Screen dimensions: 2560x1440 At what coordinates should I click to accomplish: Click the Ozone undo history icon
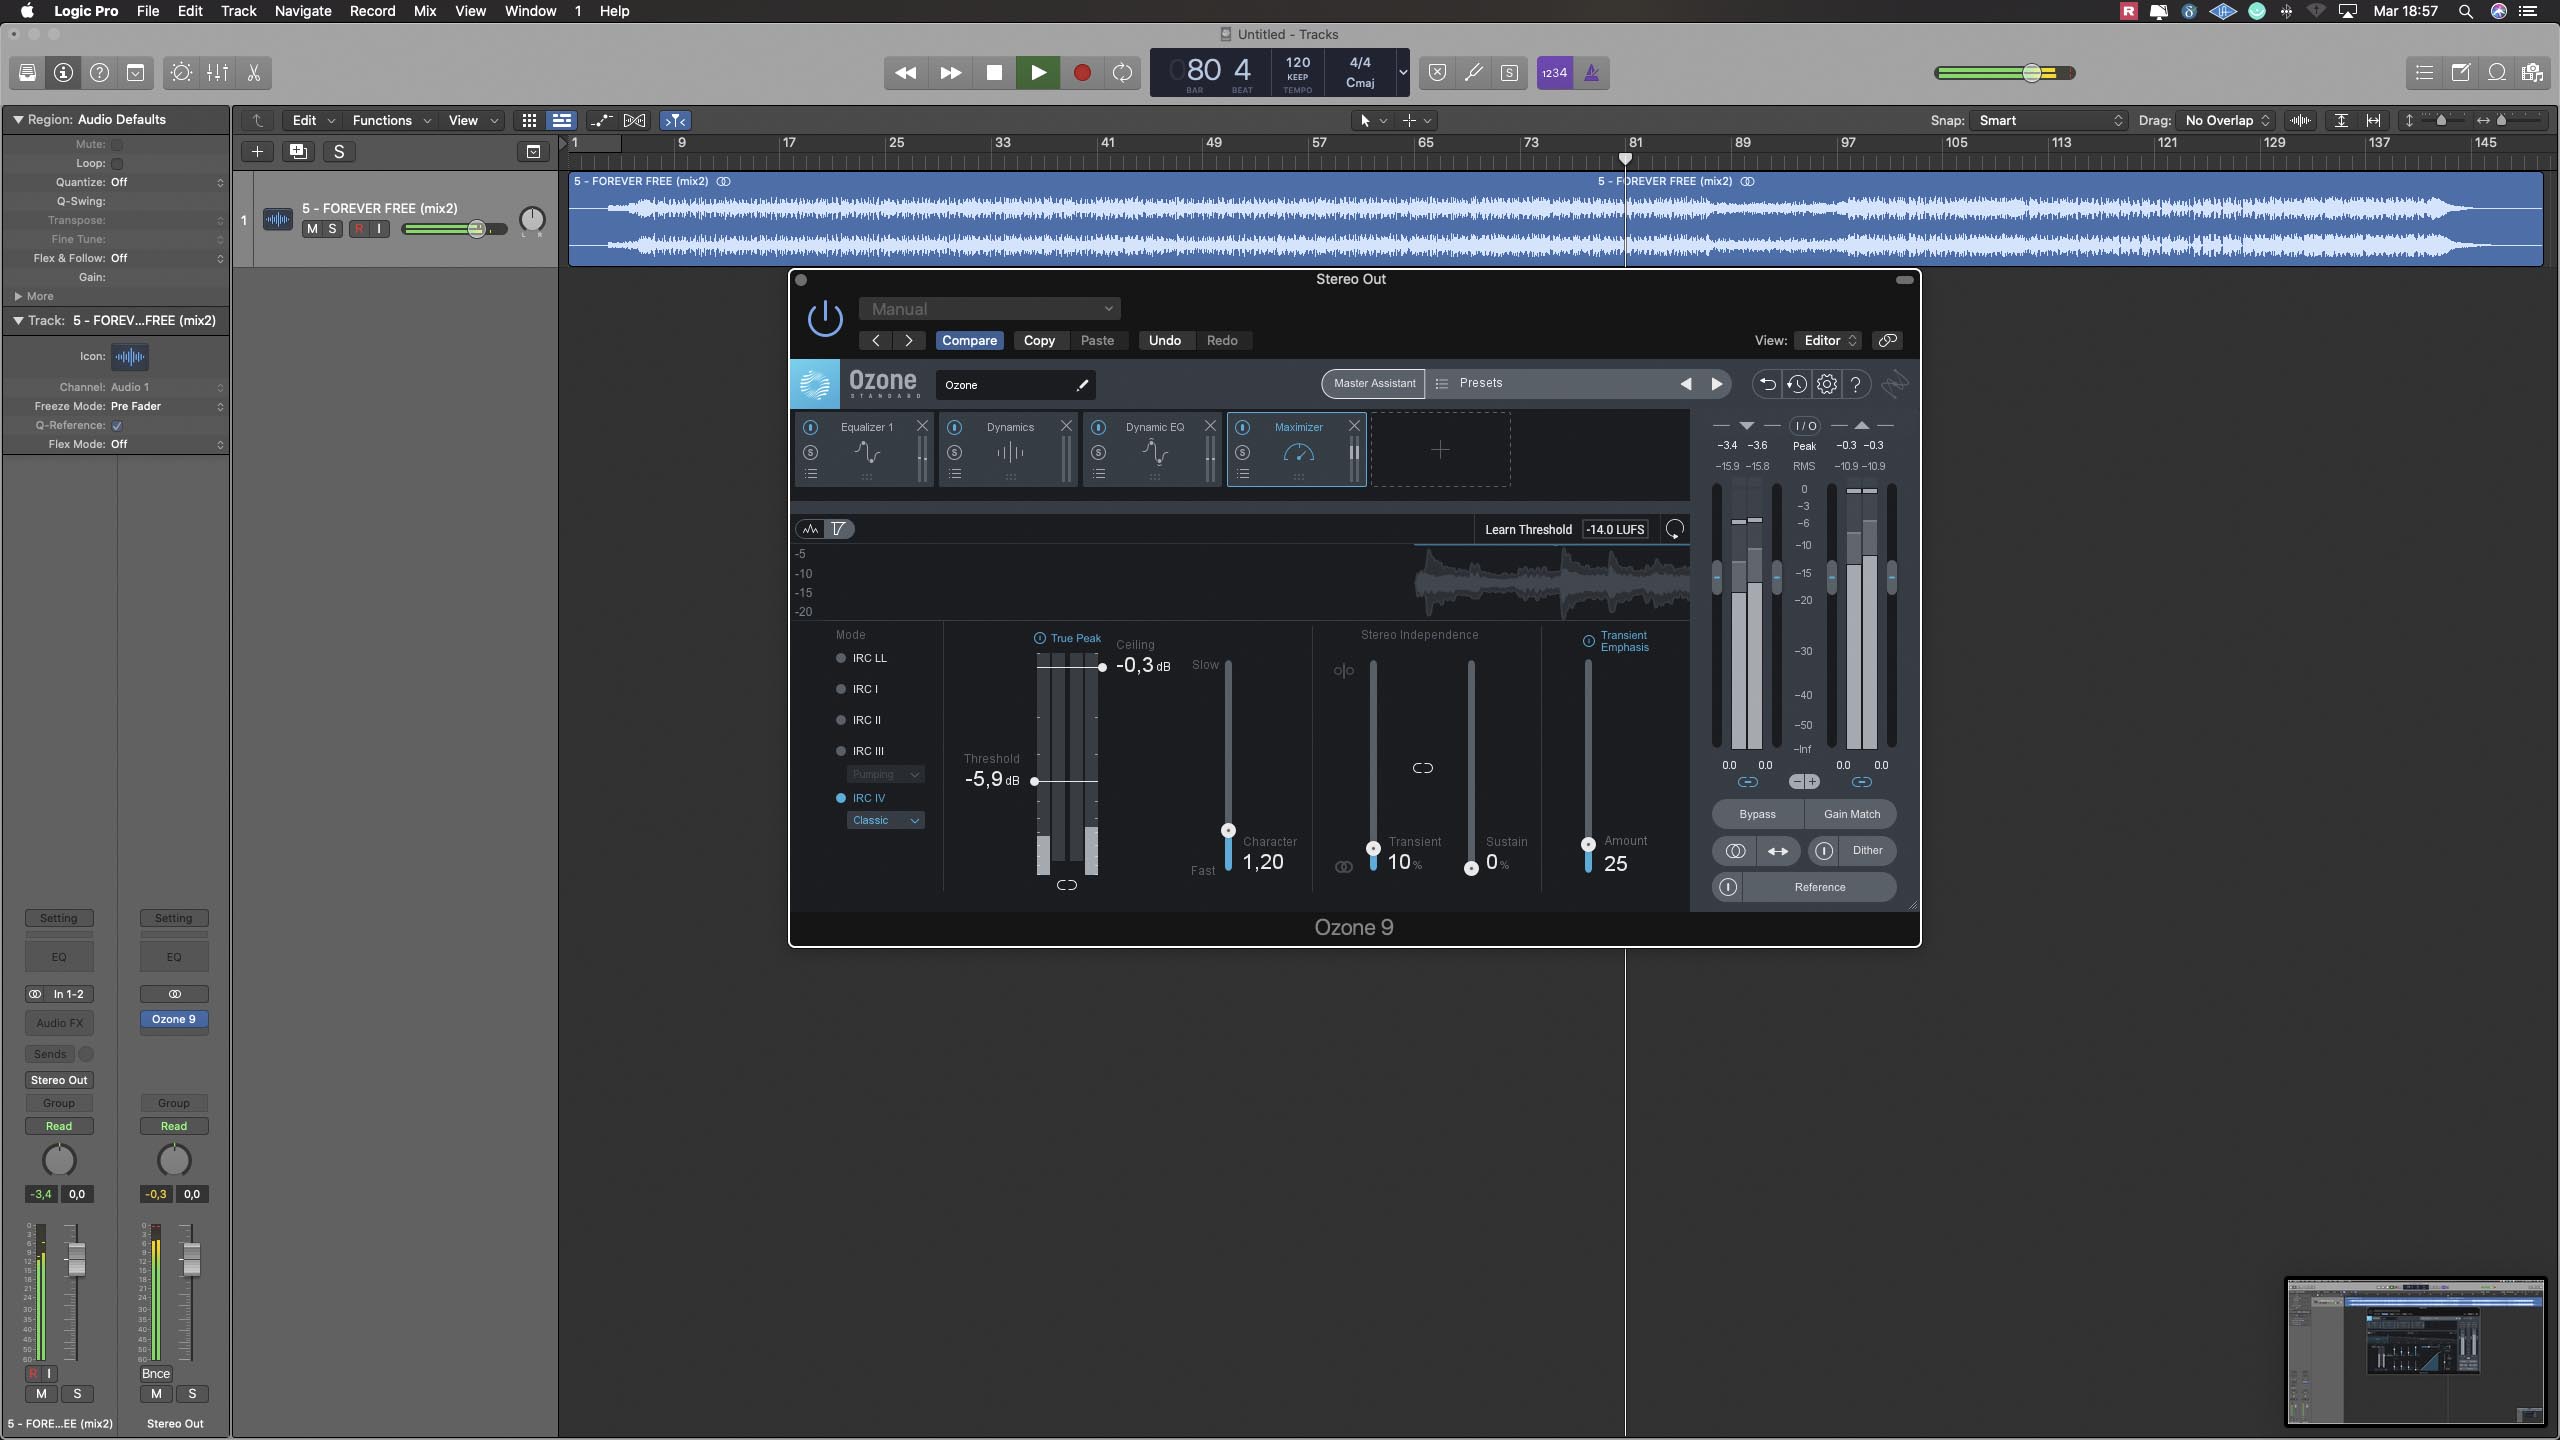1796,384
